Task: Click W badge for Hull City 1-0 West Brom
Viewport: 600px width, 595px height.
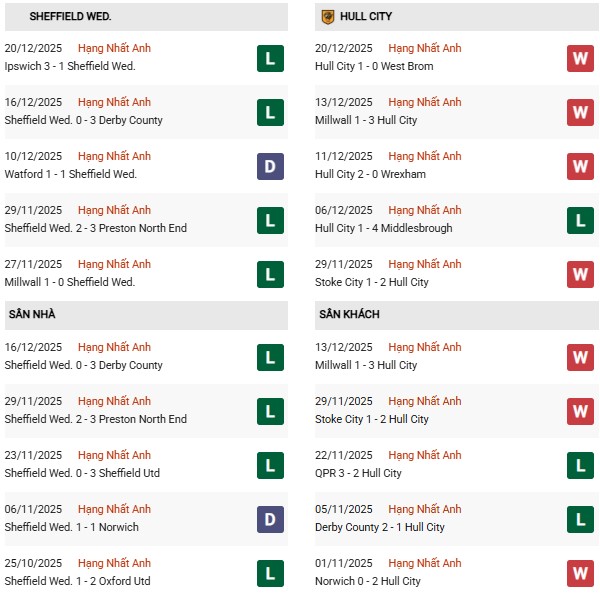Action: [x=580, y=58]
